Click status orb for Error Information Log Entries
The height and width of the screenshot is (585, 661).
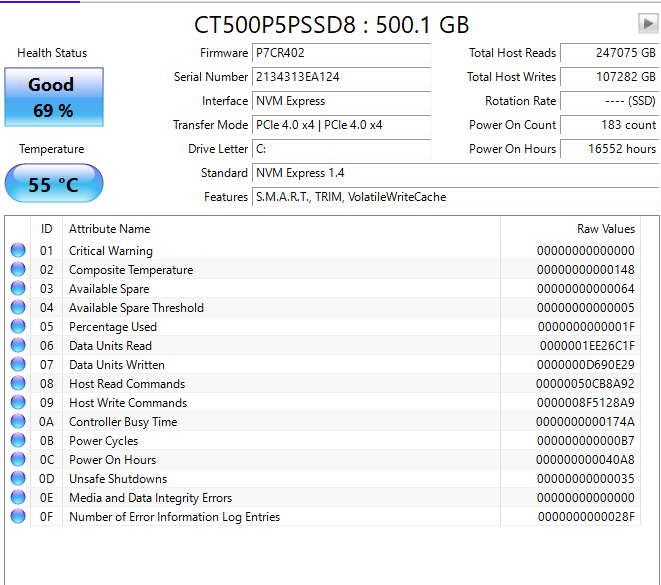[x=18, y=516]
